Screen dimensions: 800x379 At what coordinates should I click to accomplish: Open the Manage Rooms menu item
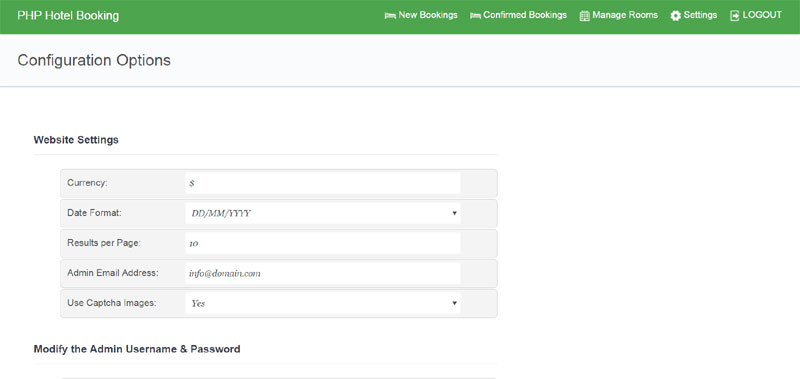pos(625,15)
